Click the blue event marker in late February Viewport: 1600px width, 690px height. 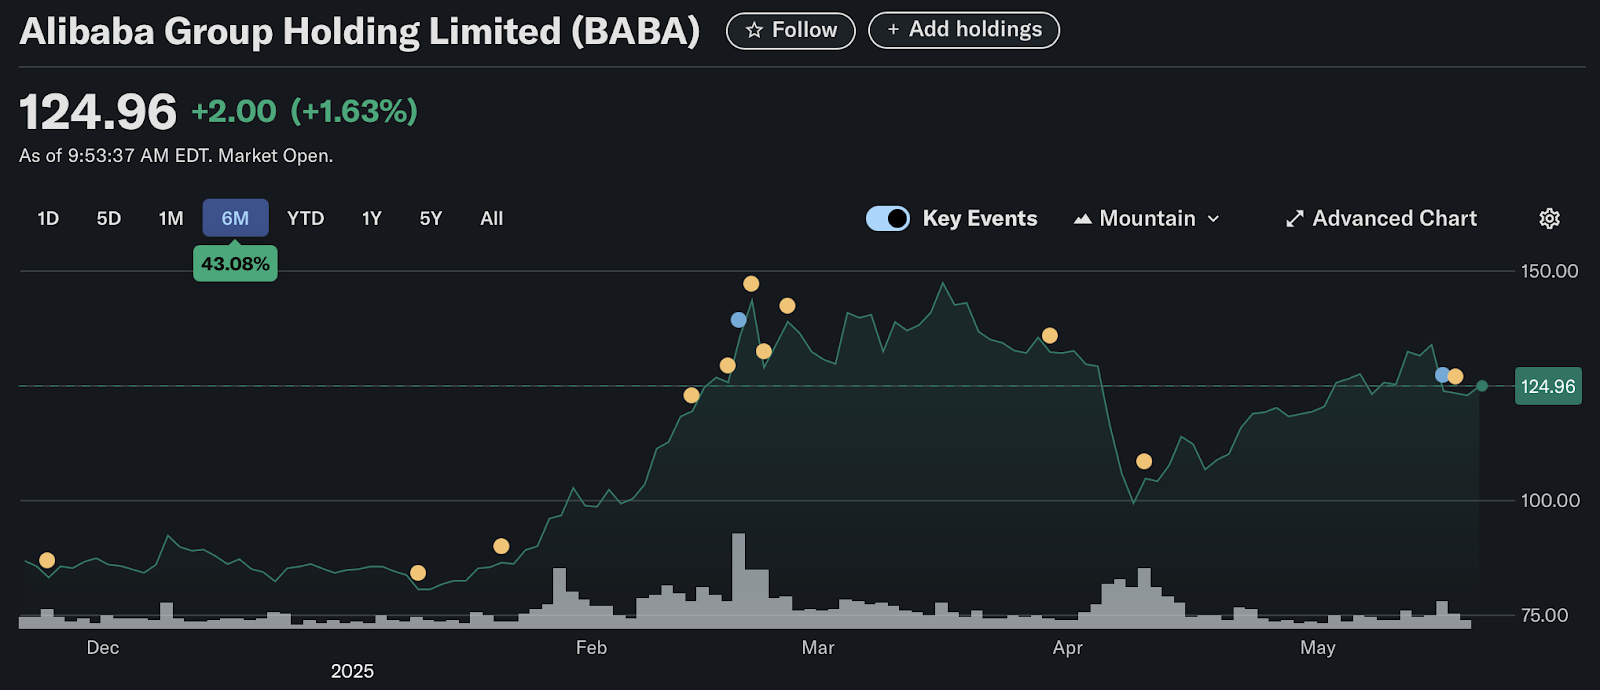(738, 320)
